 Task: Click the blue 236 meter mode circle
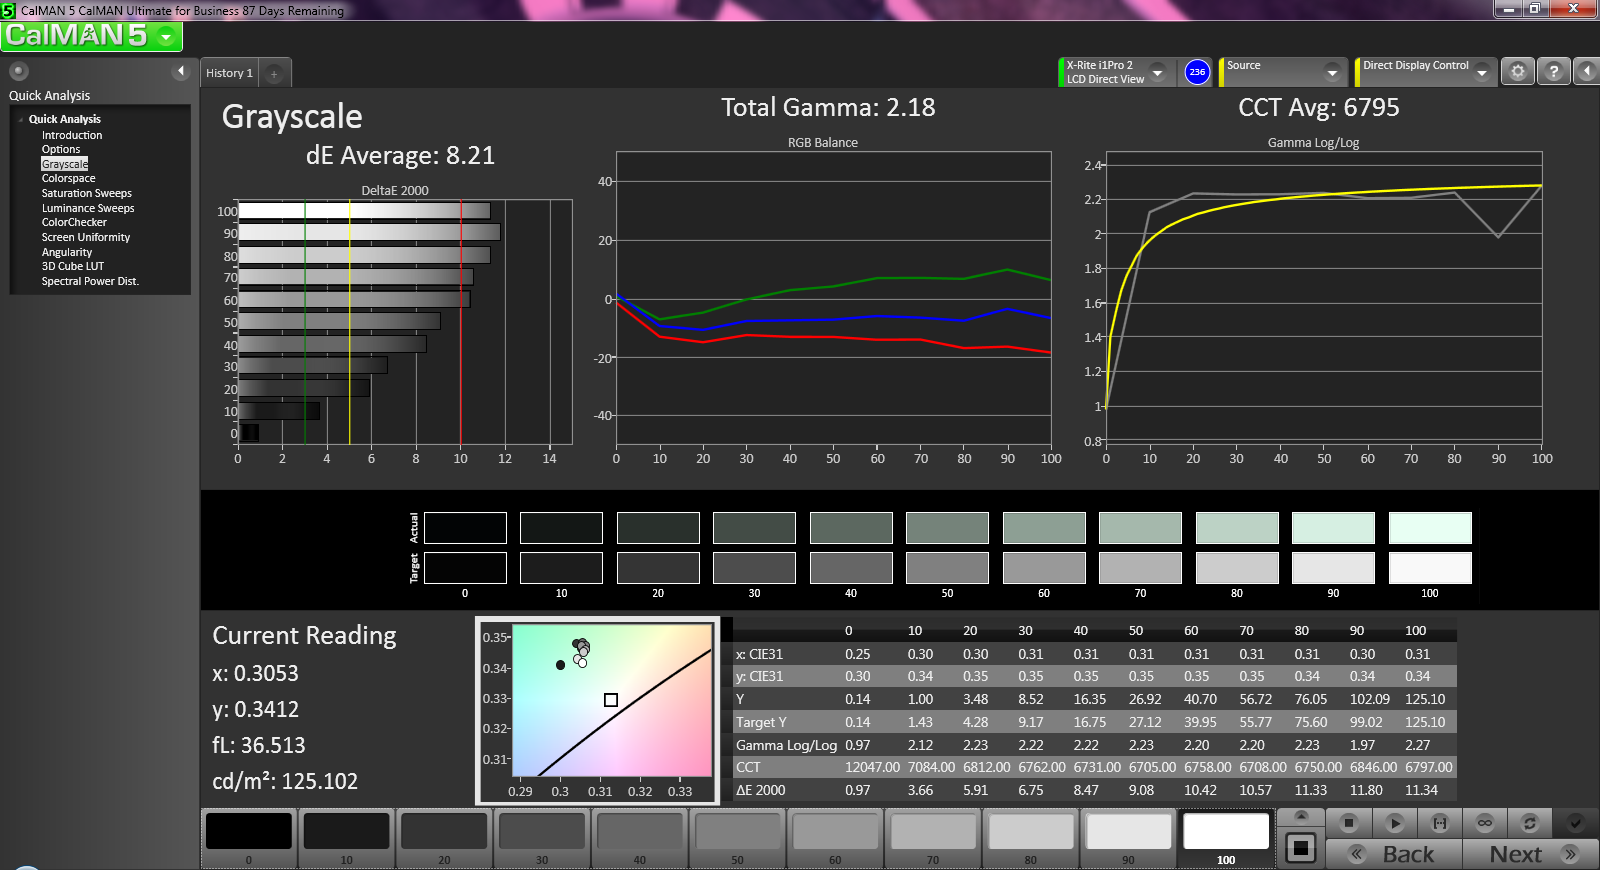coord(1197,72)
